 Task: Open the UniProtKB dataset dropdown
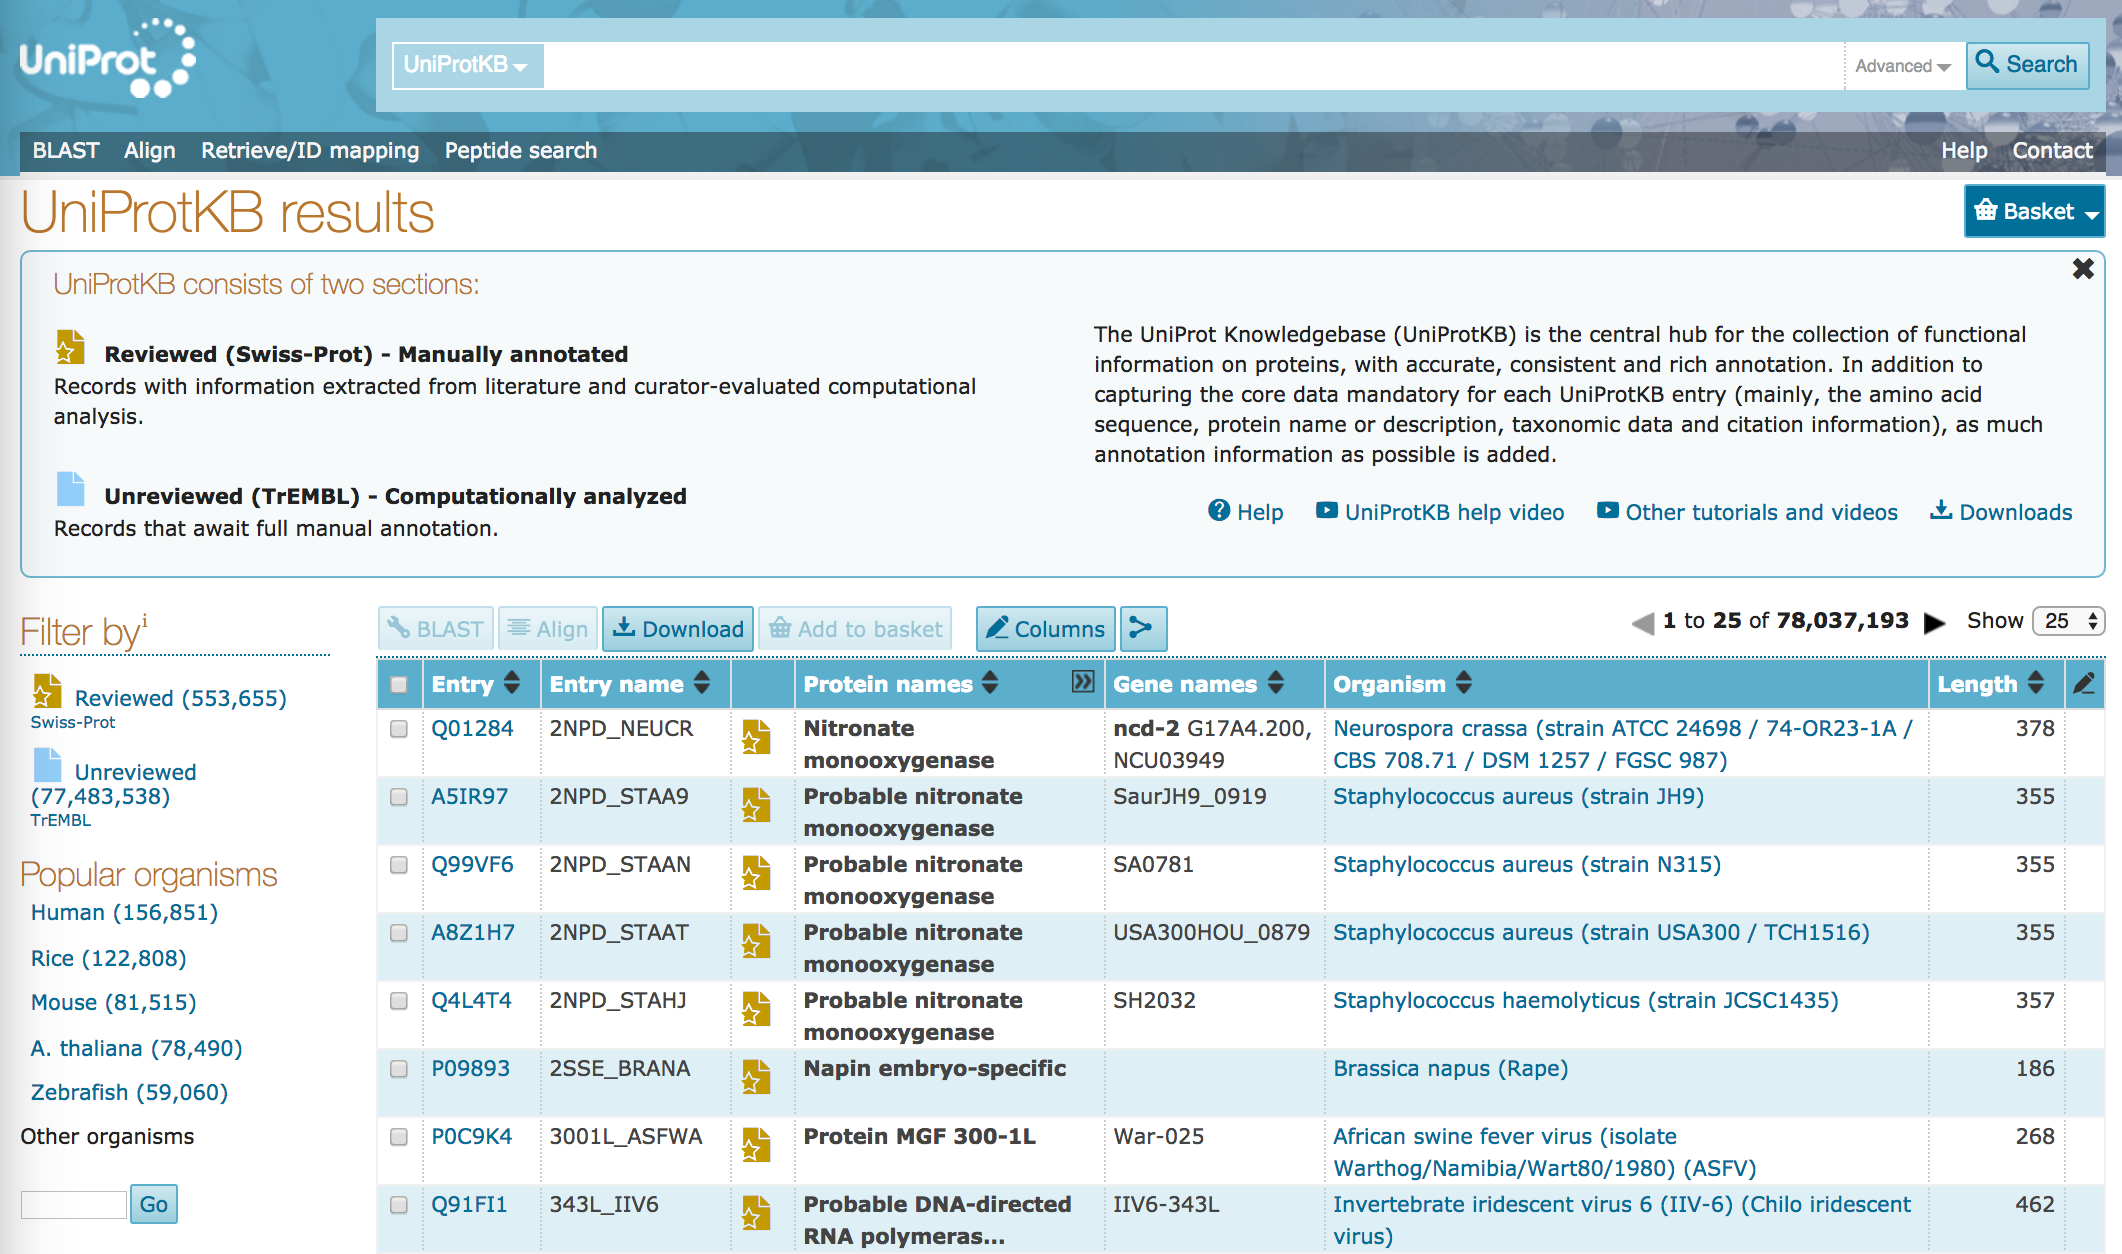pos(467,65)
